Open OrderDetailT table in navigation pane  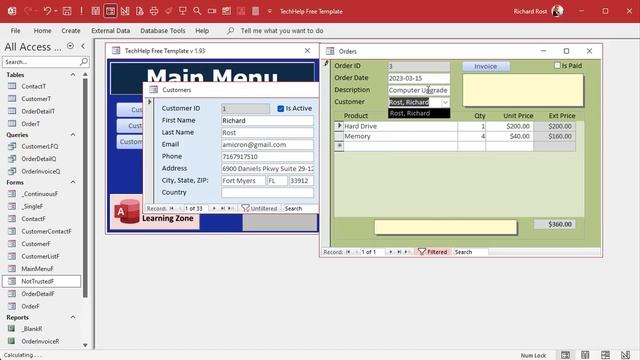38,111
